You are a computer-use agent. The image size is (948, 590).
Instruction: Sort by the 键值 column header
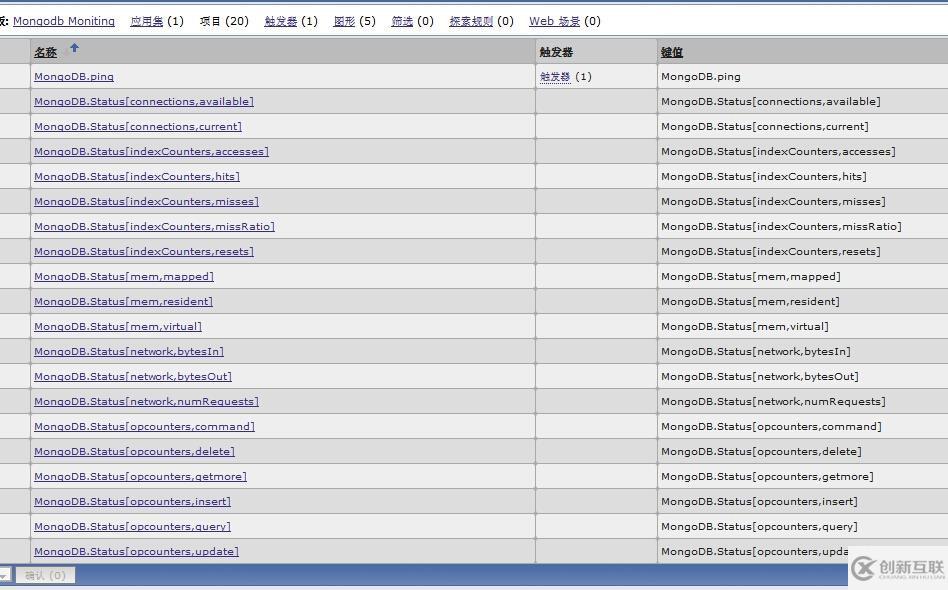672,53
